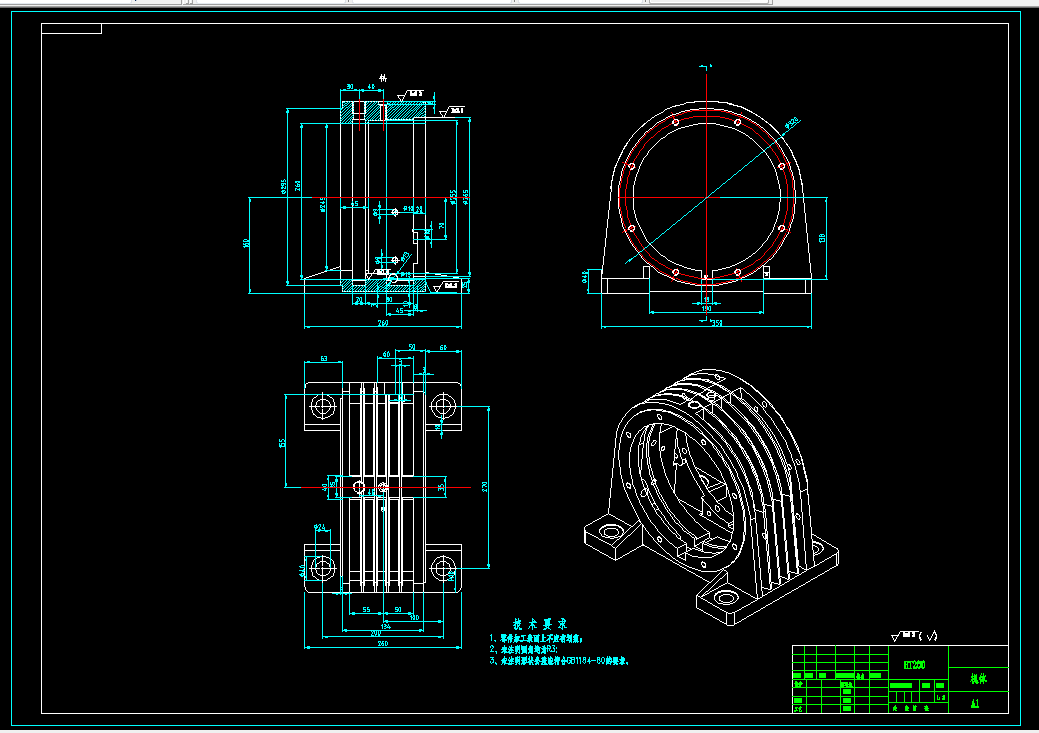
Task: Select the 134 dimension below top view
Action: tap(386, 626)
